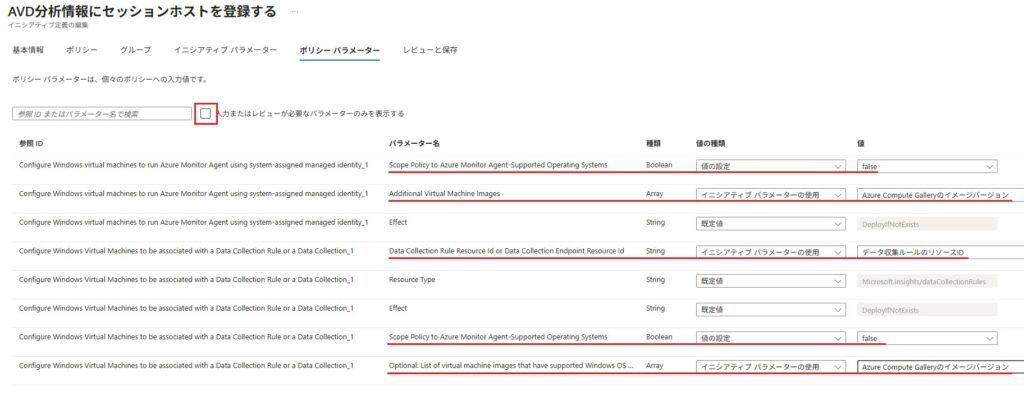Expand value type dropdown for Additional Virtual Machine Images
This screenshot has height=400, width=1024.
pyautogui.click(x=770, y=195)
